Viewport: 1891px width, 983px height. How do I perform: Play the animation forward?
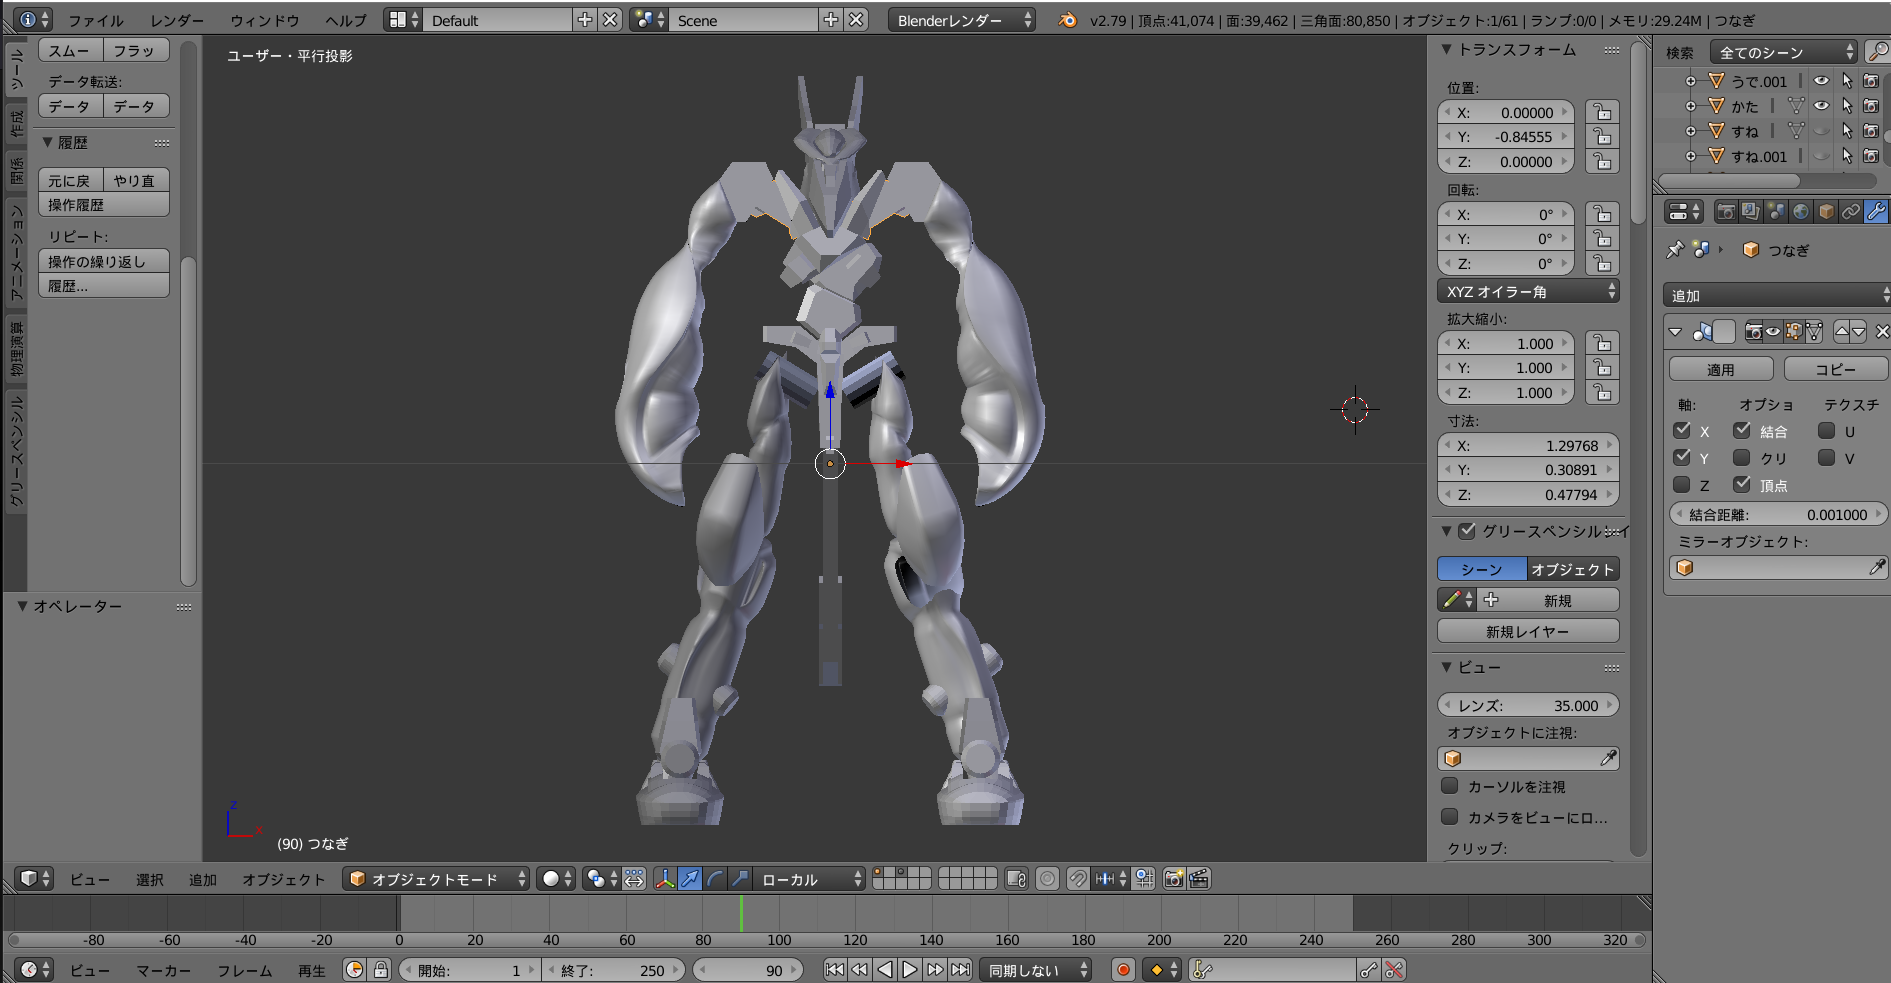click(910, 969)
